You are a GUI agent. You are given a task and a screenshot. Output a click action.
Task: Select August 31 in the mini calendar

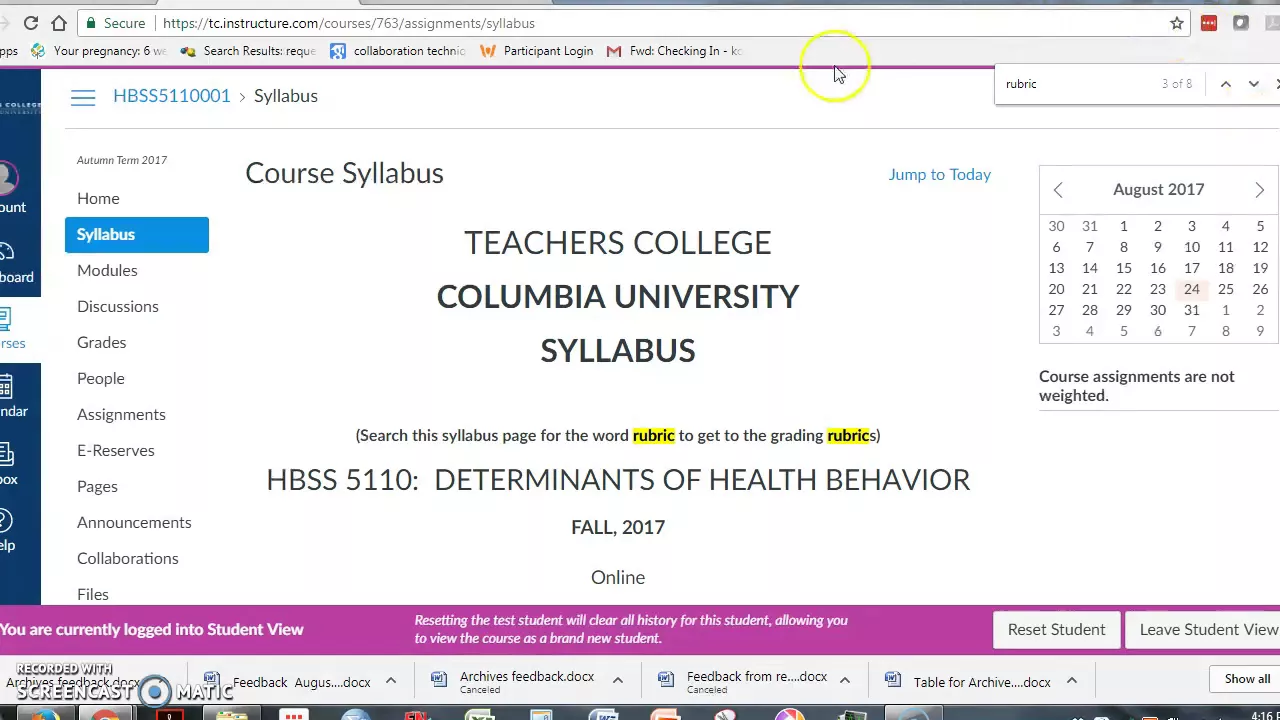pos(1192,310)
